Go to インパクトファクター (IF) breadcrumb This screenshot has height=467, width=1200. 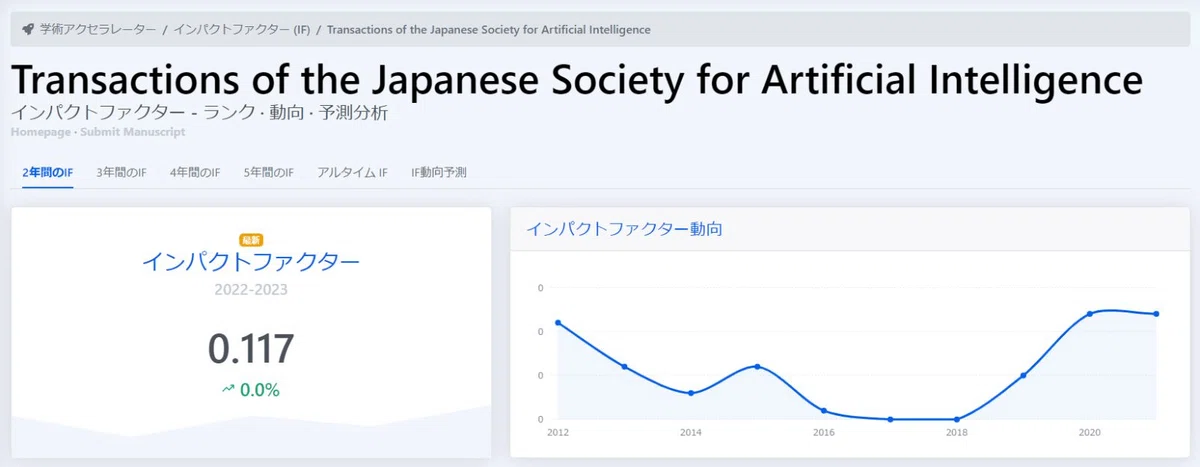241,30
